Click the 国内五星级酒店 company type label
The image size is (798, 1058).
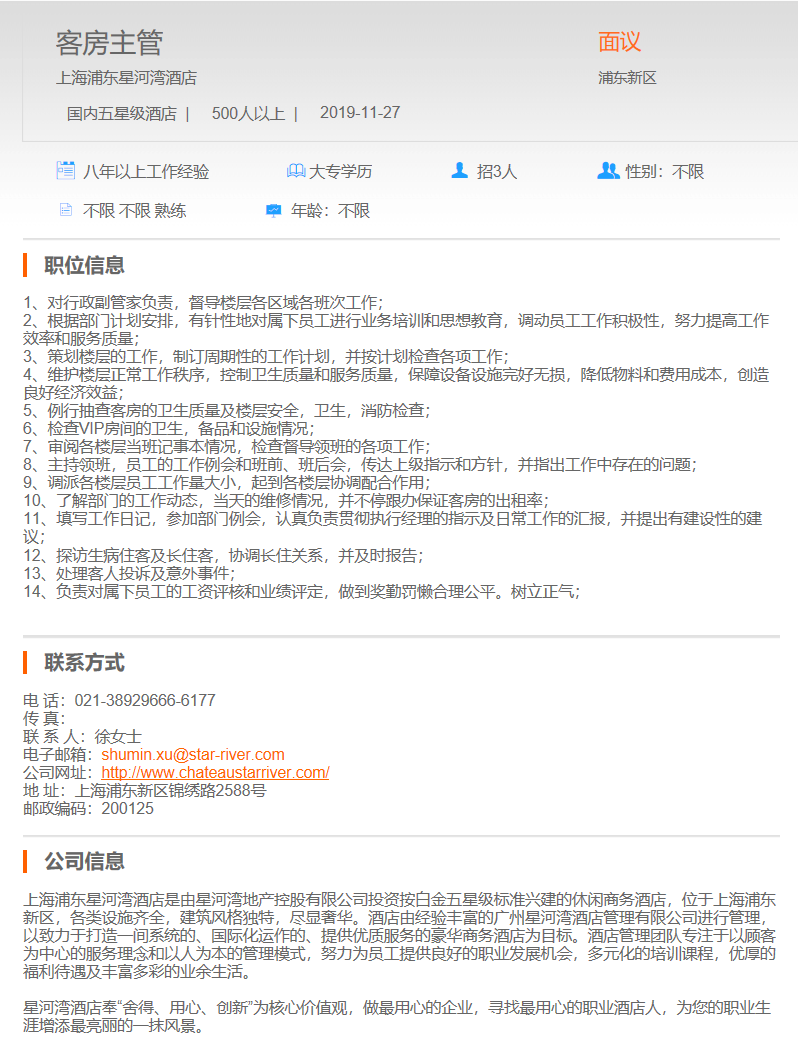(x=121, y=113)
